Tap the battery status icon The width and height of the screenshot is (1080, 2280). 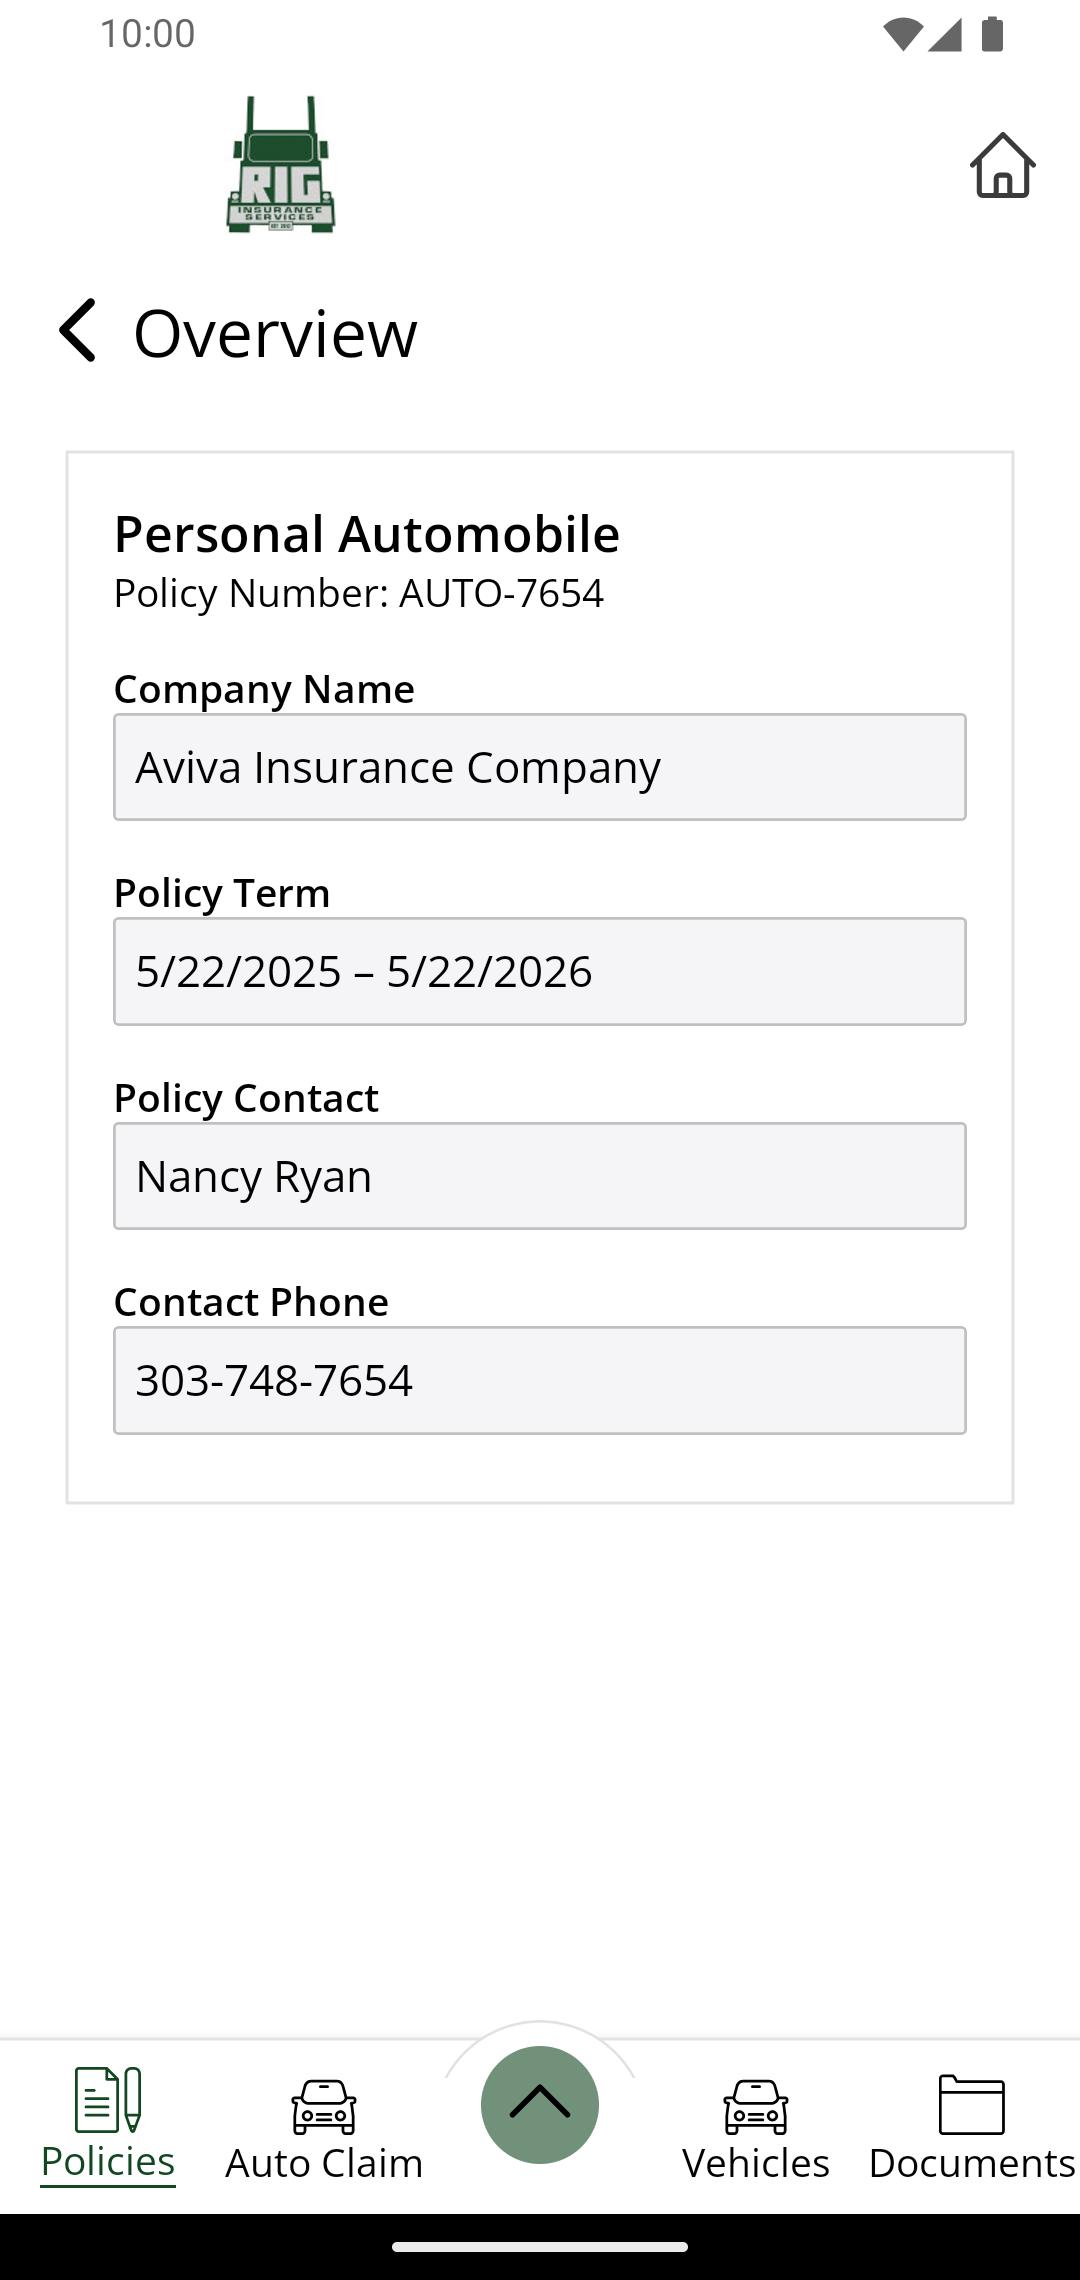[992, 34]
